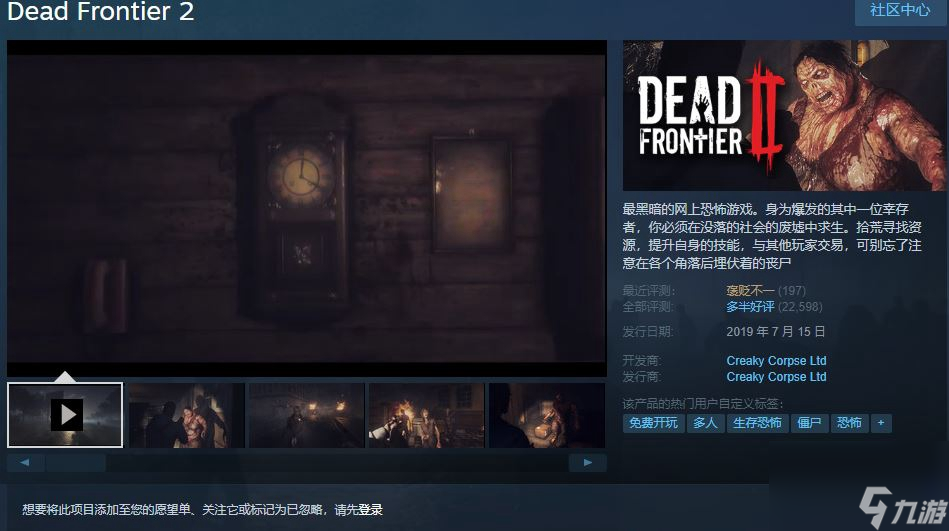Image resolution: width=949 pixels, height=531 pixels.
Task: Click the left arrow of thumbnail strip
Action: point(25,463)
